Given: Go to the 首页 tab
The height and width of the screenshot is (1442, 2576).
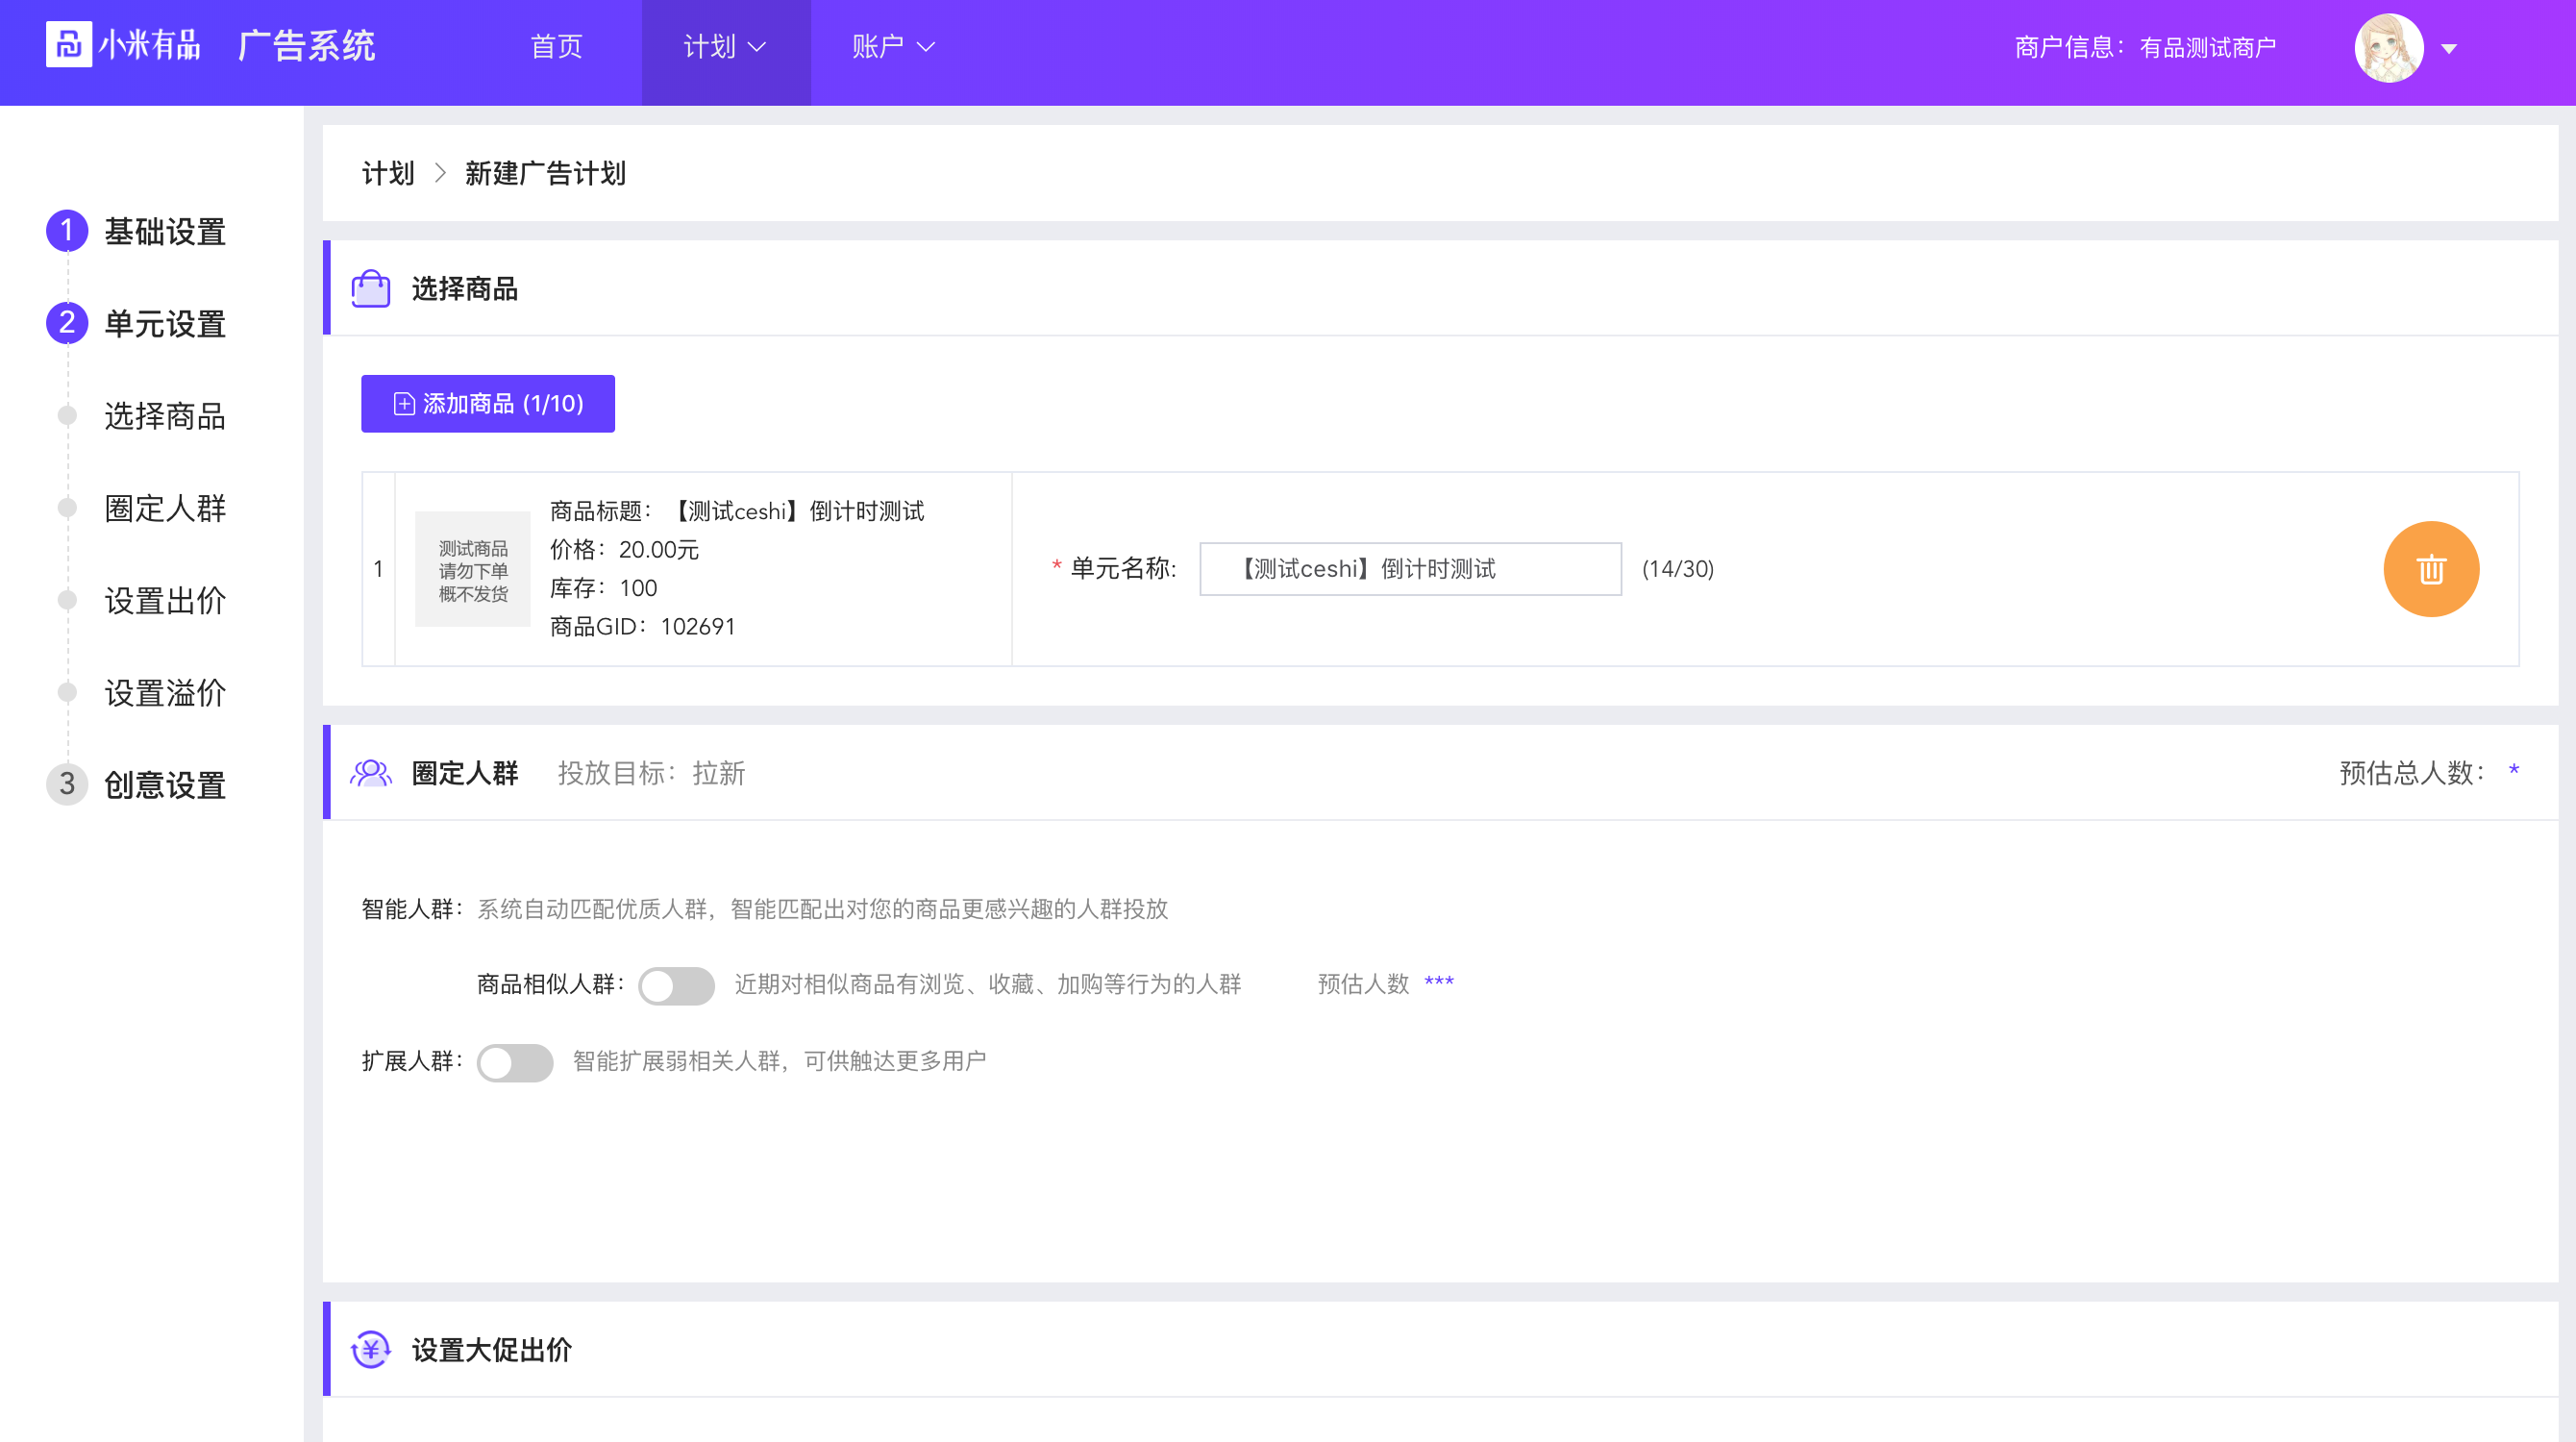Looking at the screenshot, I should (556, 47).
